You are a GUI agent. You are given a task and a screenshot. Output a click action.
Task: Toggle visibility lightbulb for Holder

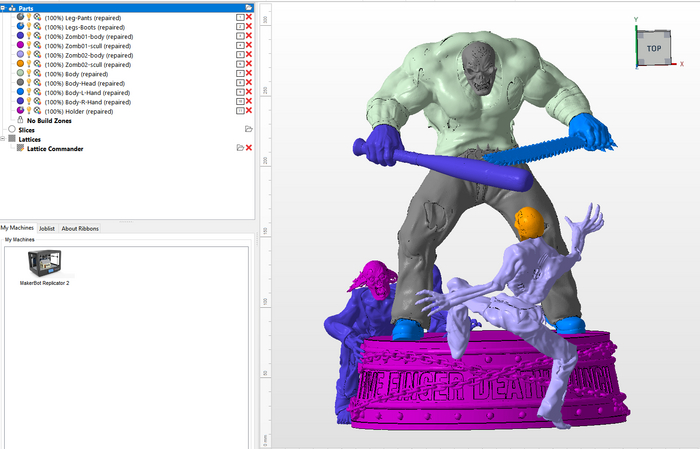click(x=29, y=111)
